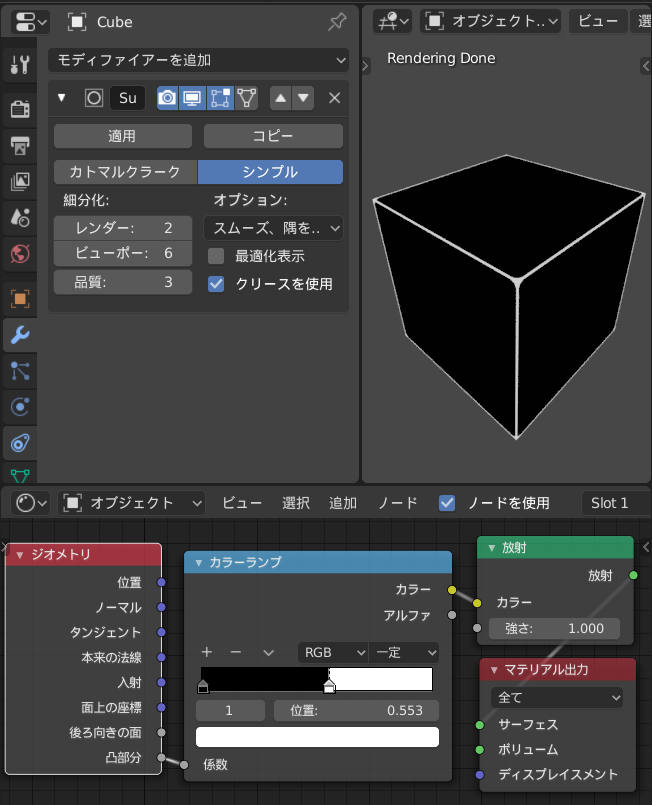Select the シンプル subdivision type

click(270, 171)
